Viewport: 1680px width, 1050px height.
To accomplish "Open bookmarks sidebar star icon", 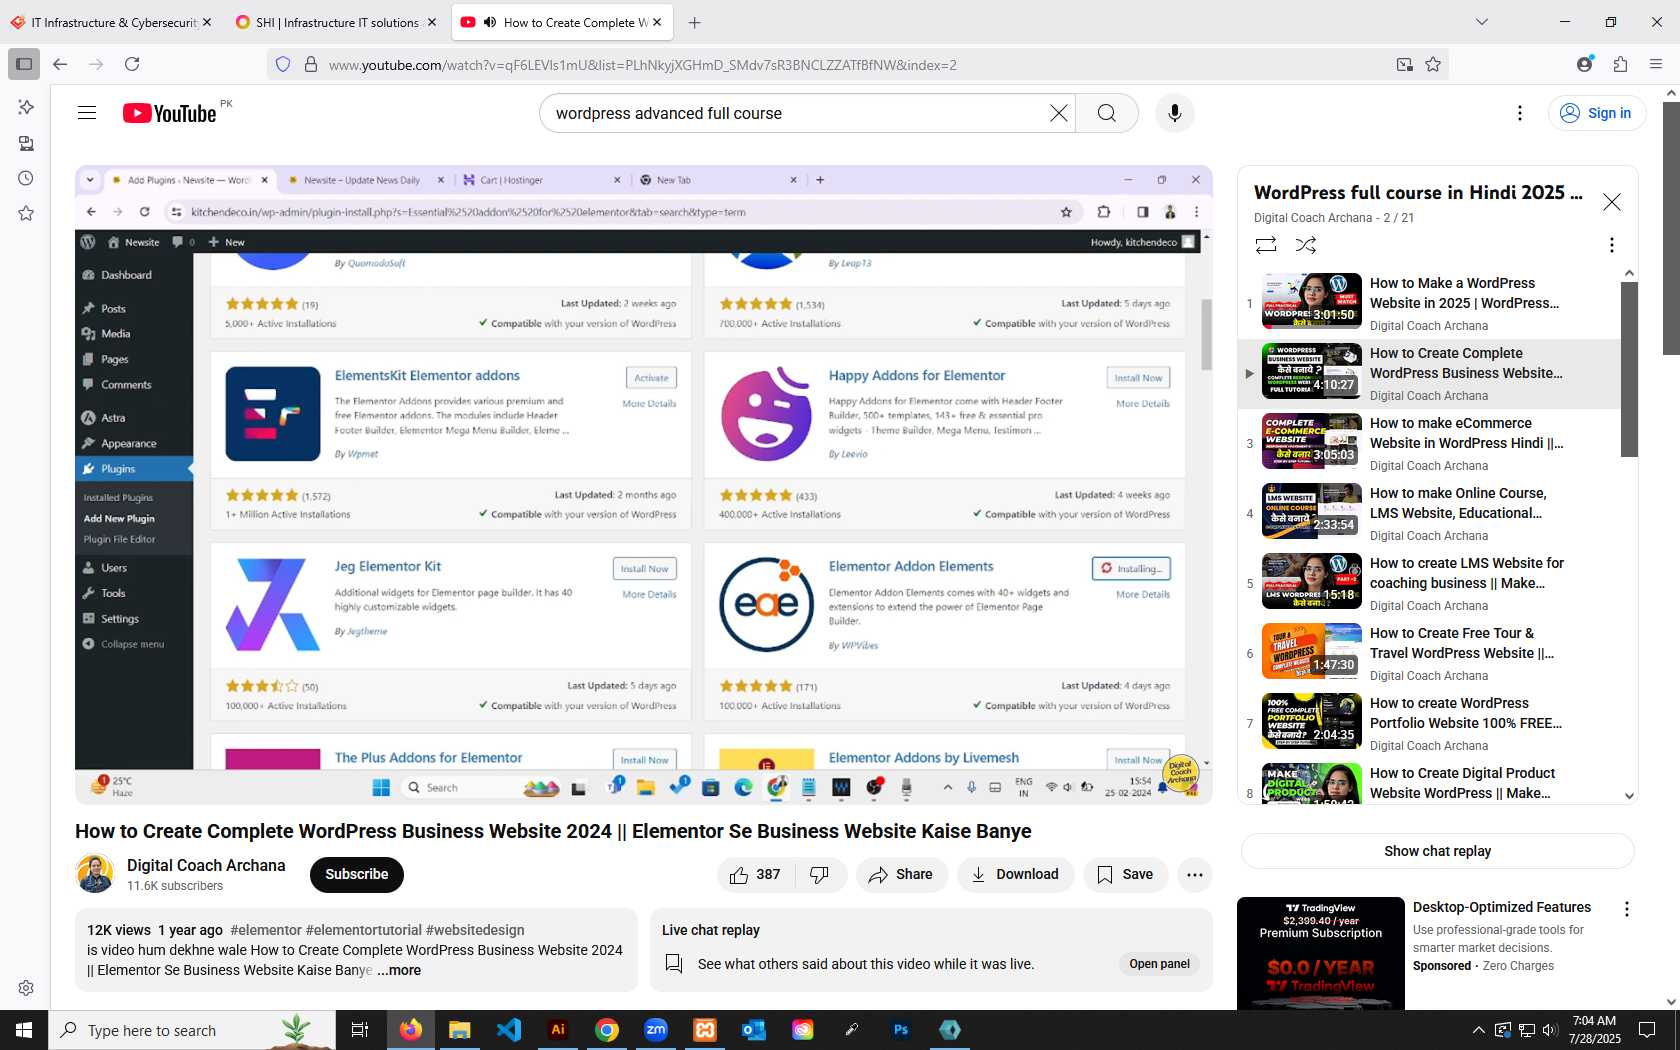I will point(26,213).
